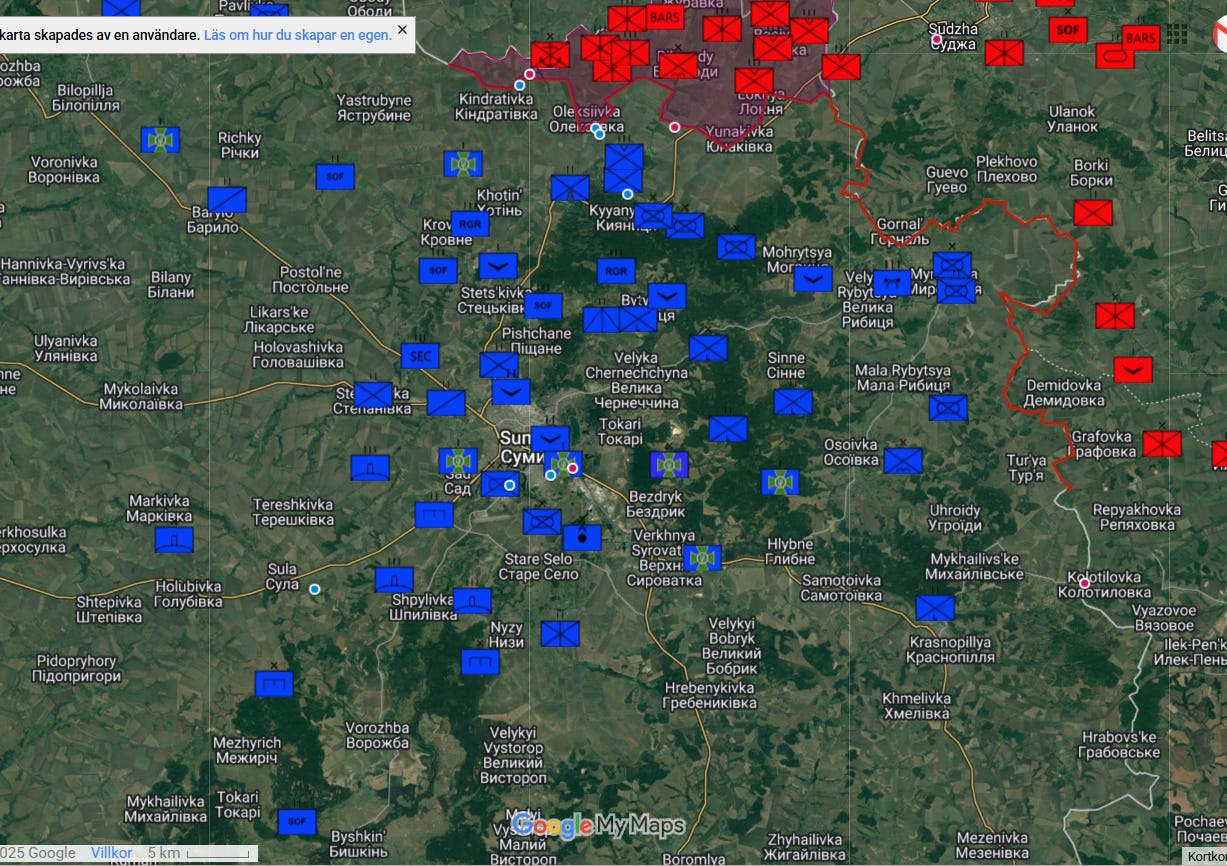The height and width of the screenshot is (866, 1227).
Task: Select the border guard emblem marker near Richky
Action: [160, 140]
